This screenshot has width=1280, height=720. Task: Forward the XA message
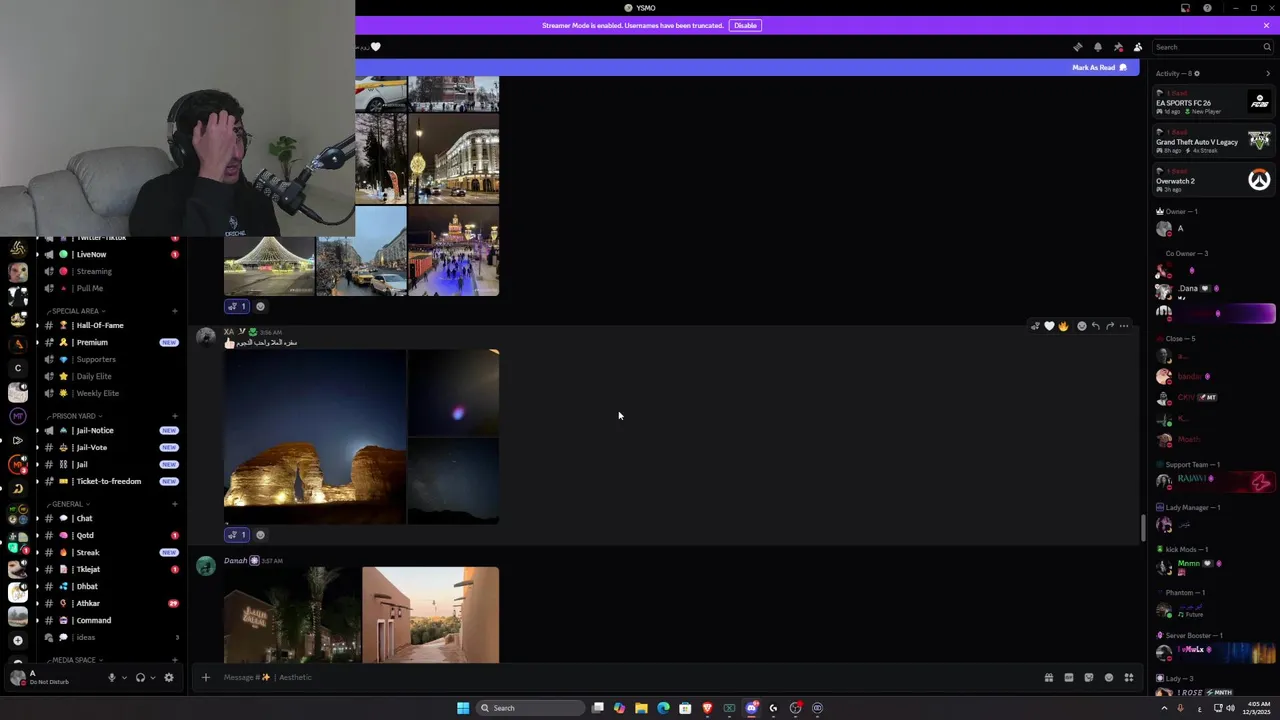1109,326
